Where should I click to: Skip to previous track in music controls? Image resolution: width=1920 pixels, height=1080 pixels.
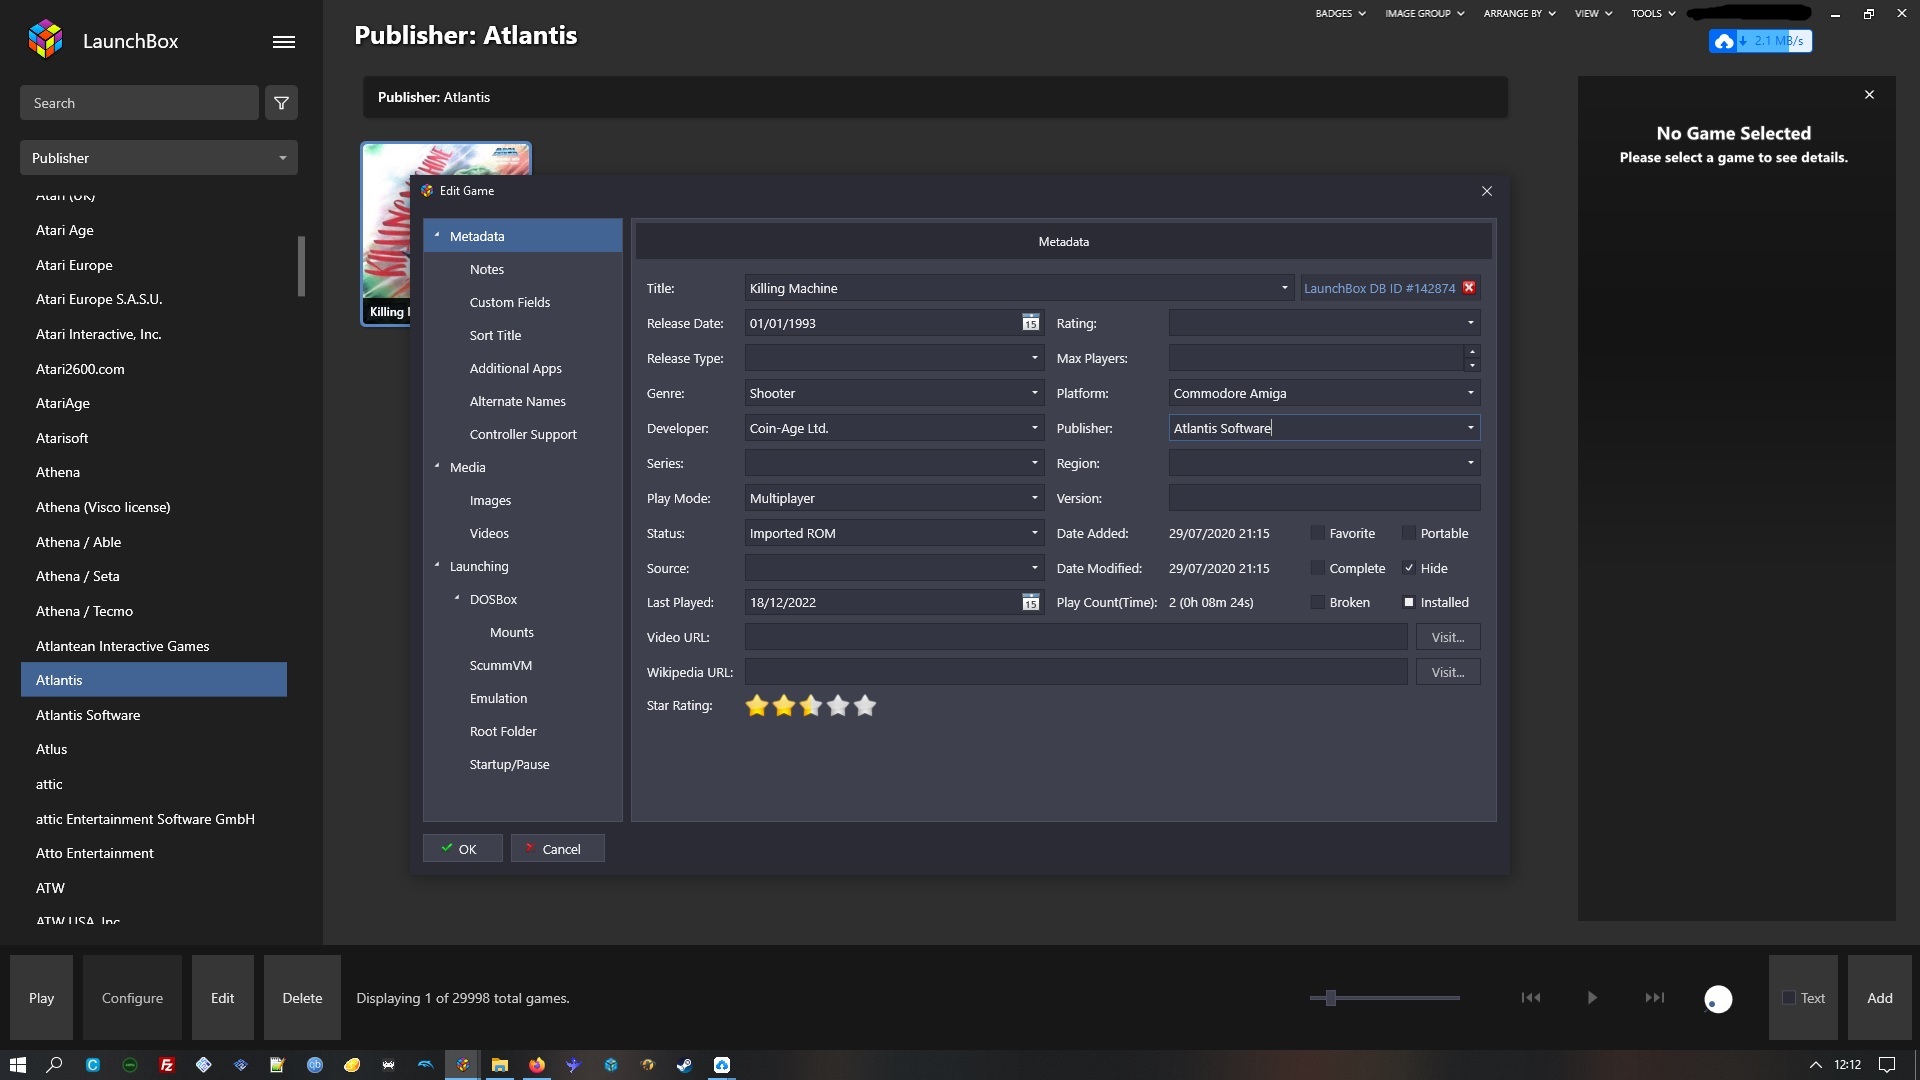pos(1531,998)
